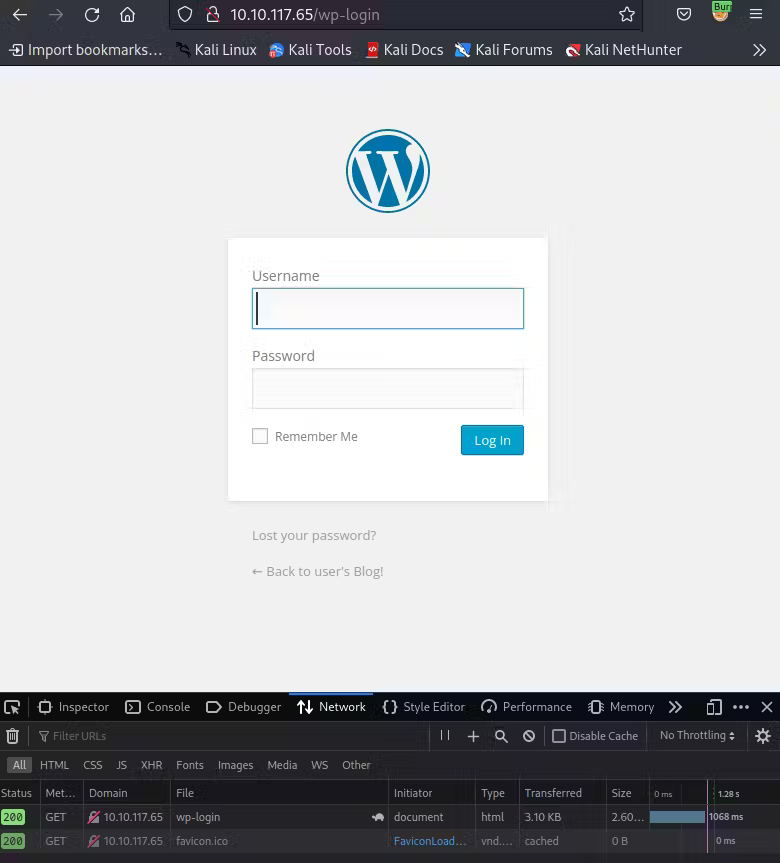Show more bookmarks with the chevron

coord(759,50)
